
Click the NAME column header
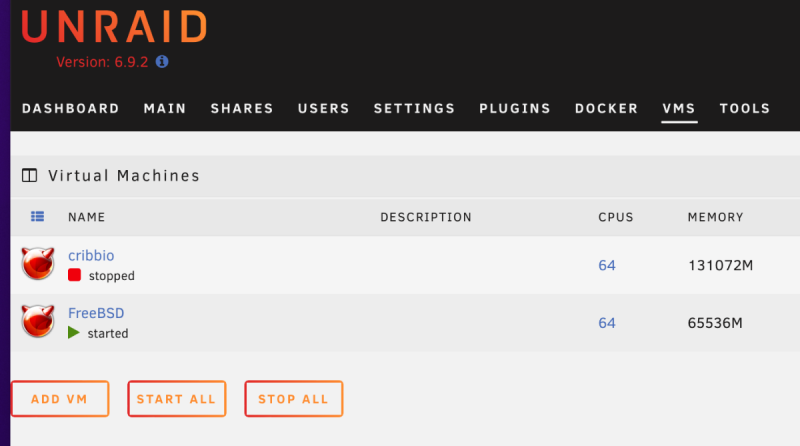coord(87,217)
